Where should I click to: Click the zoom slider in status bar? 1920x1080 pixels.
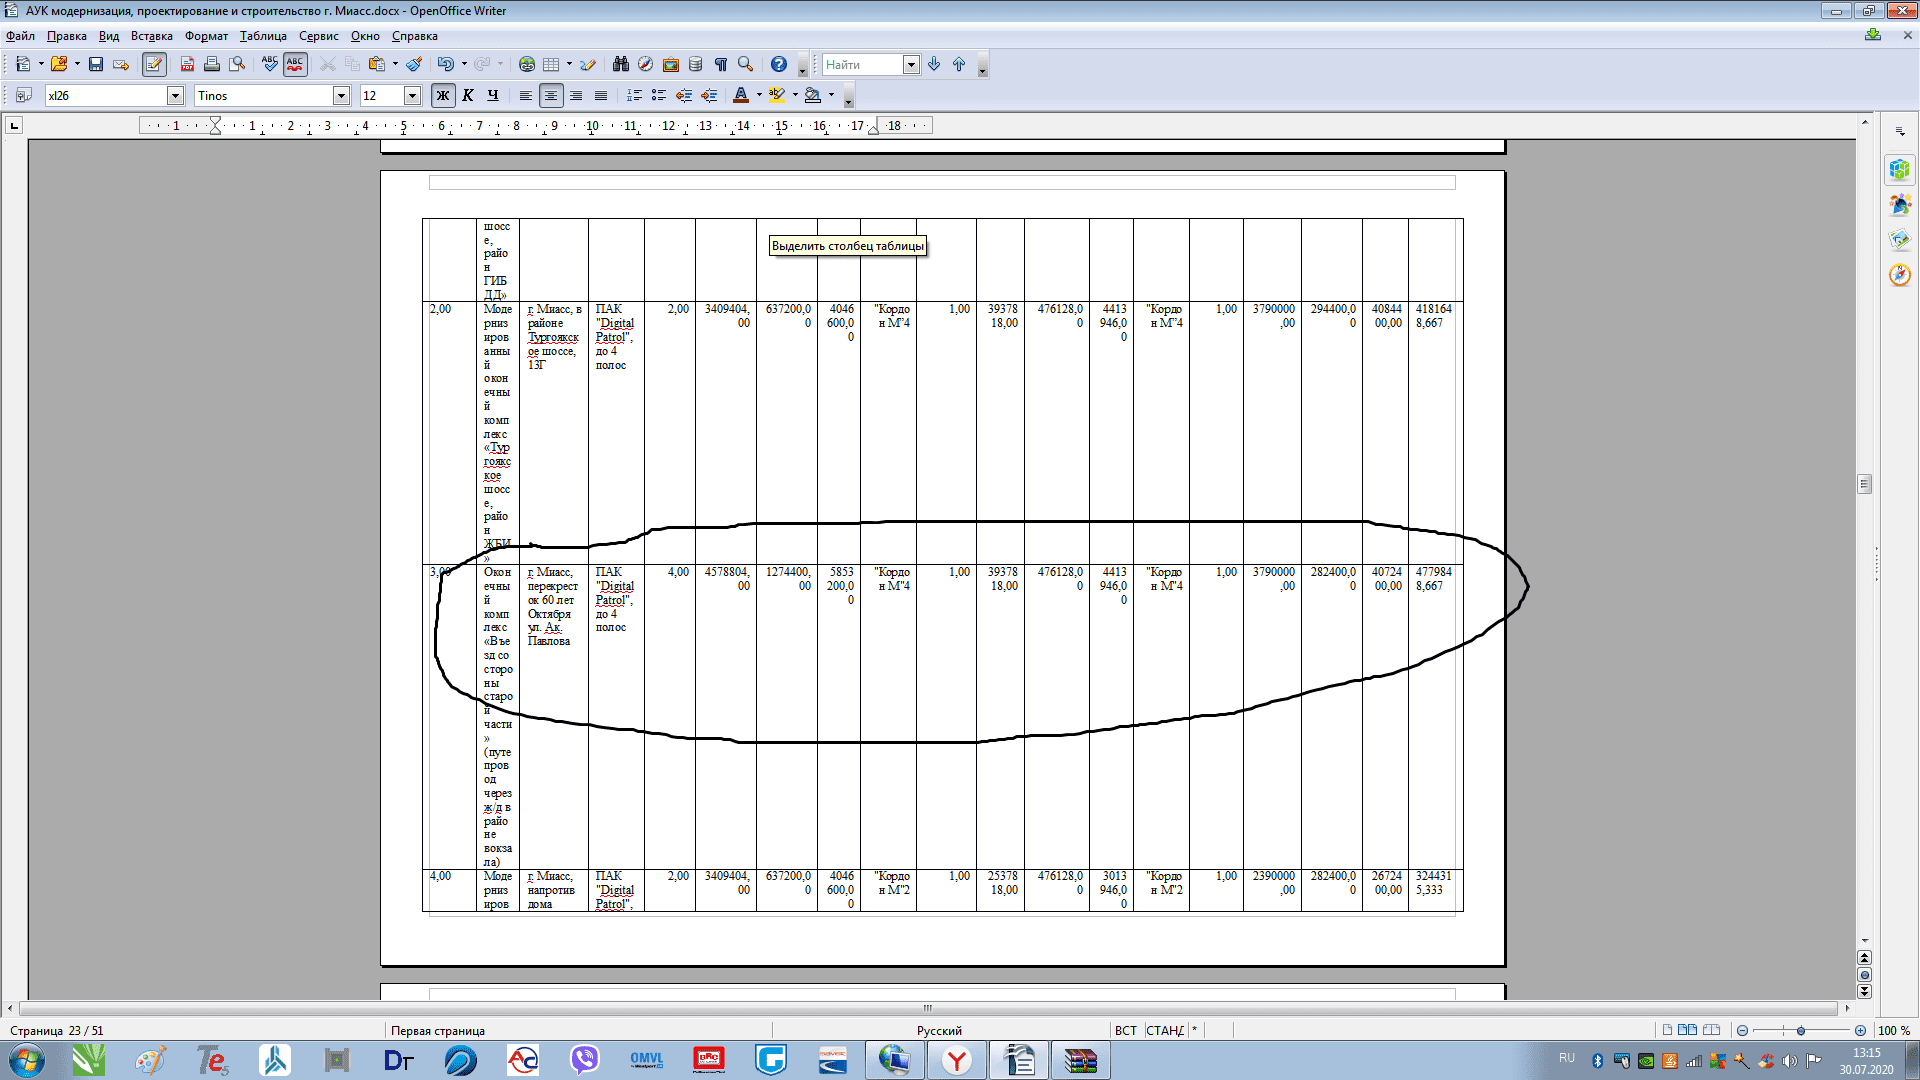click(1800, 1030)
